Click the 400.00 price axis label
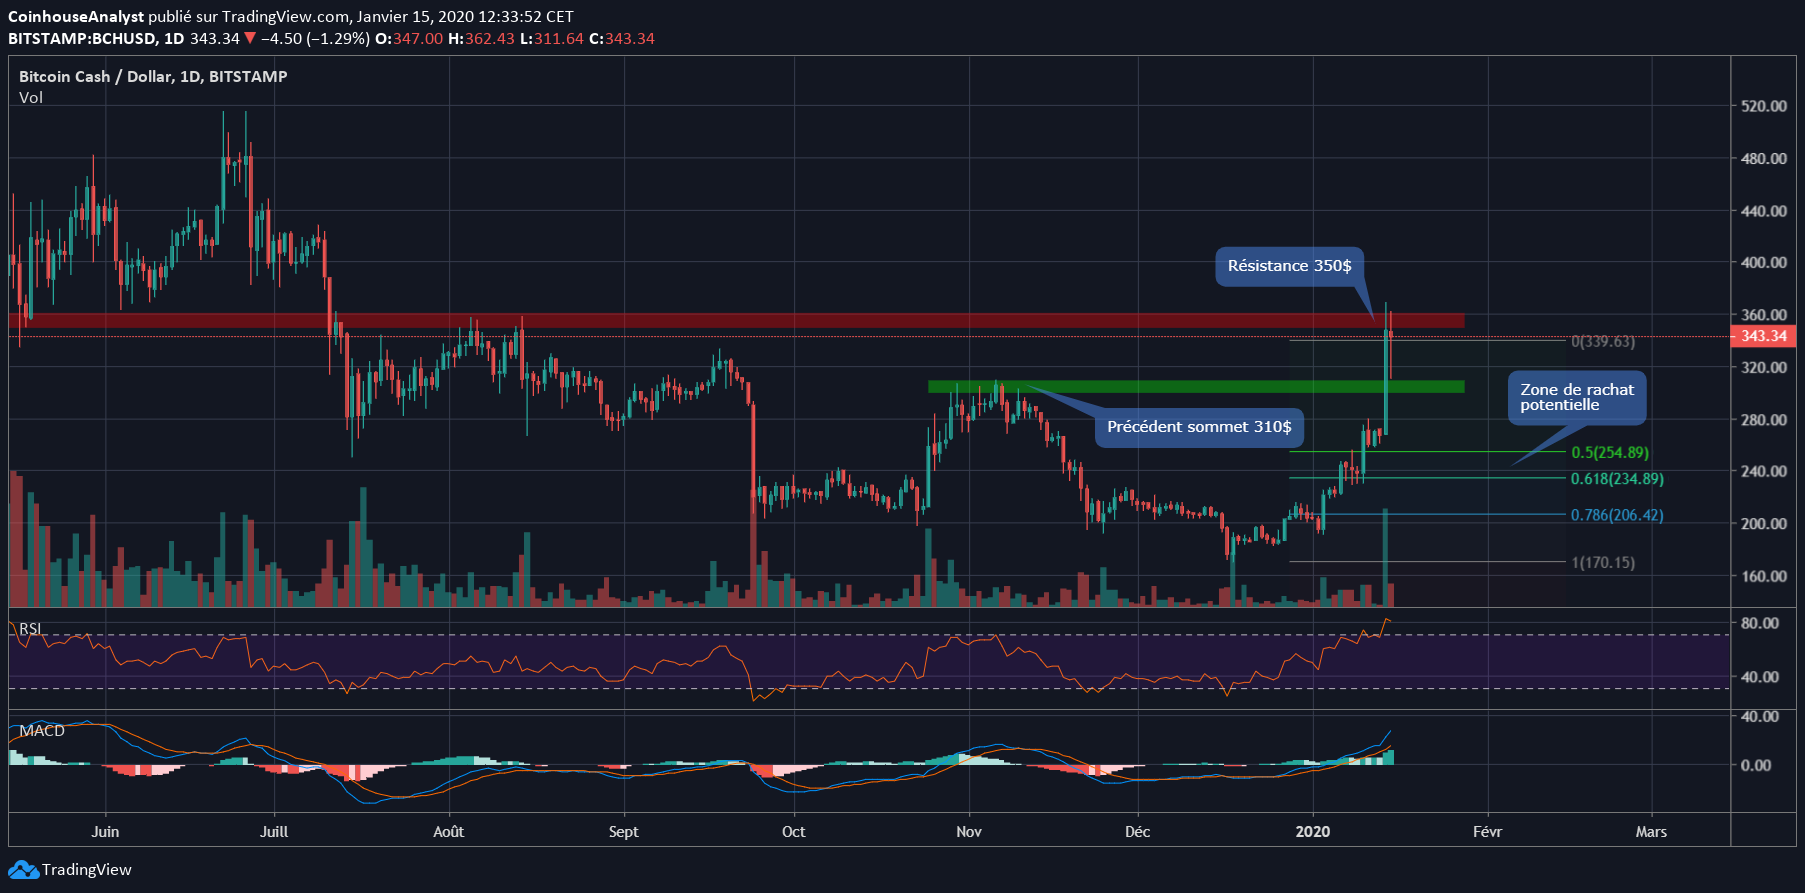The image size is (1805, 893). pos(1764,263)
